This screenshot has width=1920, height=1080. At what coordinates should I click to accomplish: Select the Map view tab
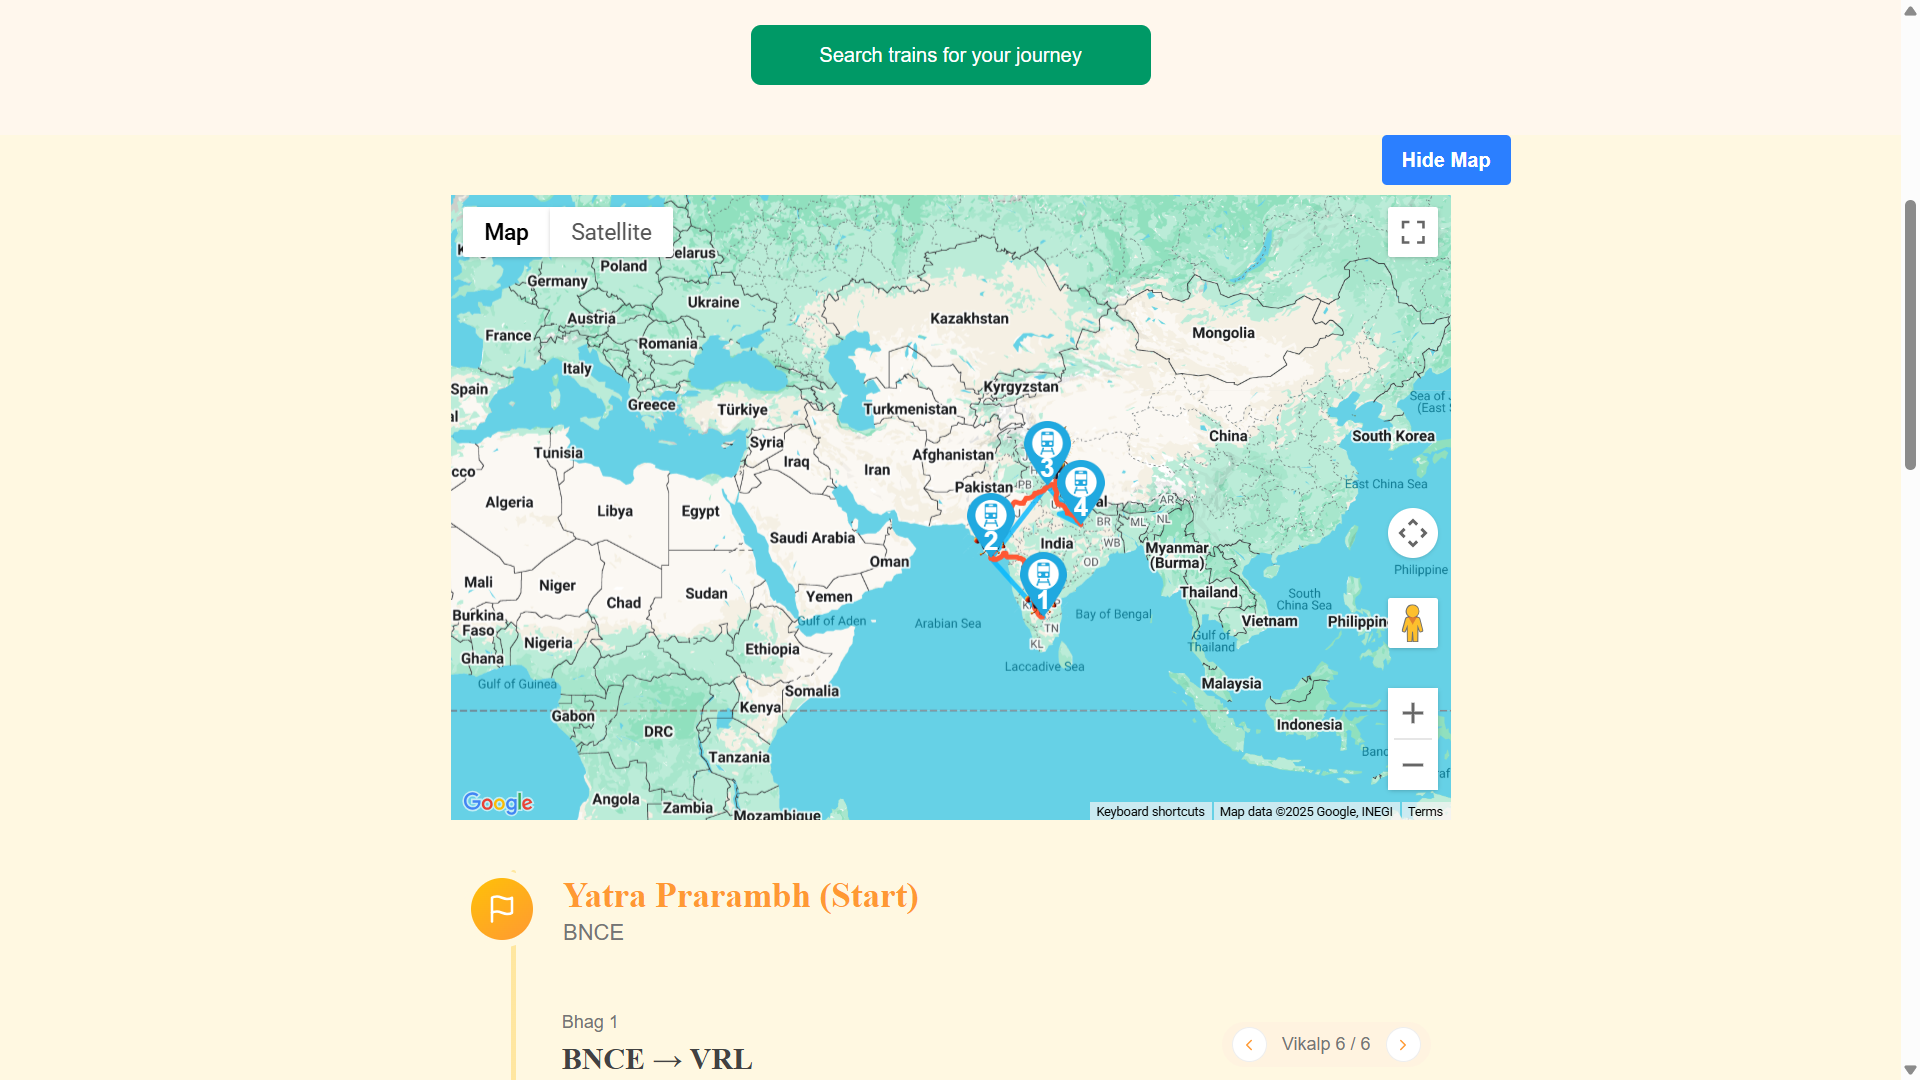(x=506, y=232)
